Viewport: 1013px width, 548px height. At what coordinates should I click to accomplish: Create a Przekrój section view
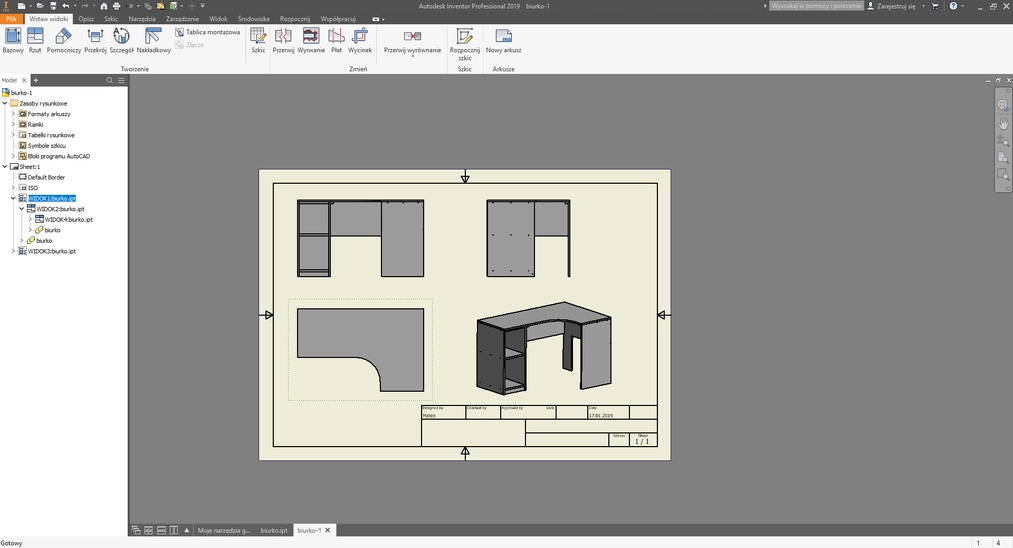pyautogui.click(x=95, y=39)
